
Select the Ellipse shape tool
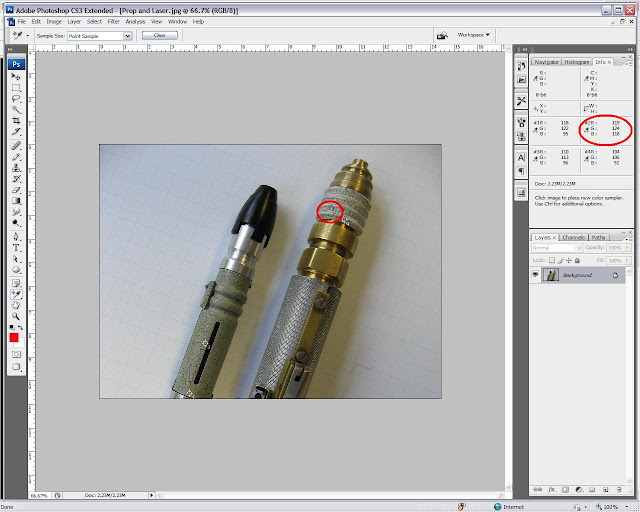[16, 270]
